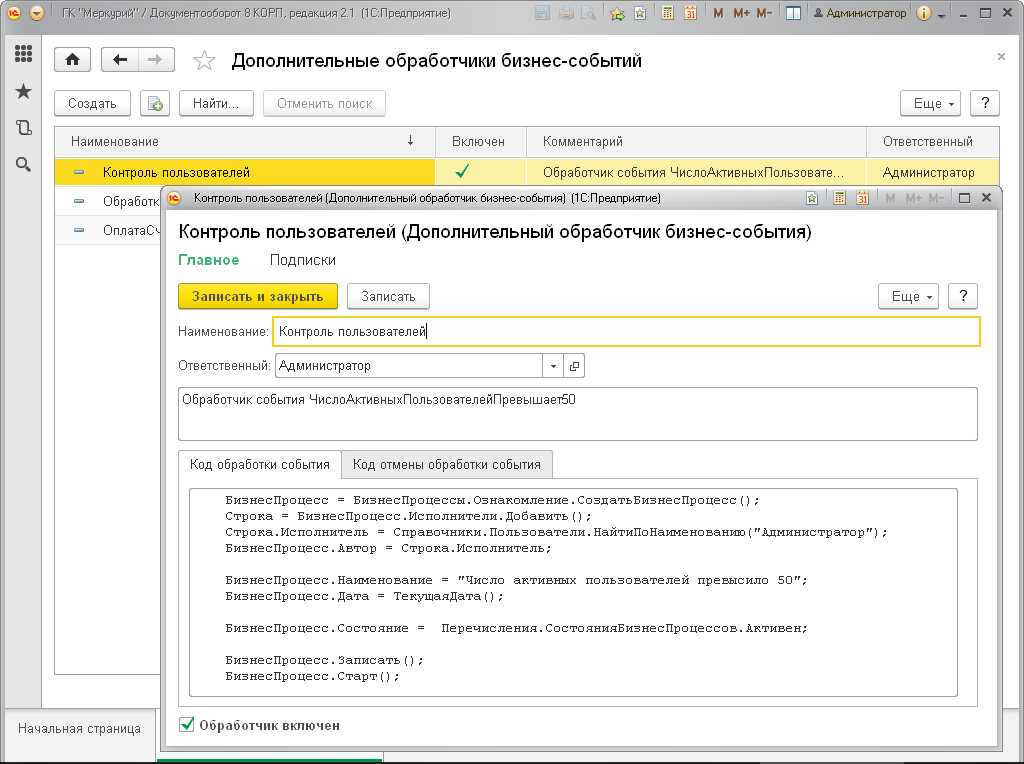Screen dimensions: 1024x764
Task: Sort by the Наименование column header
Action: [244, 141]
